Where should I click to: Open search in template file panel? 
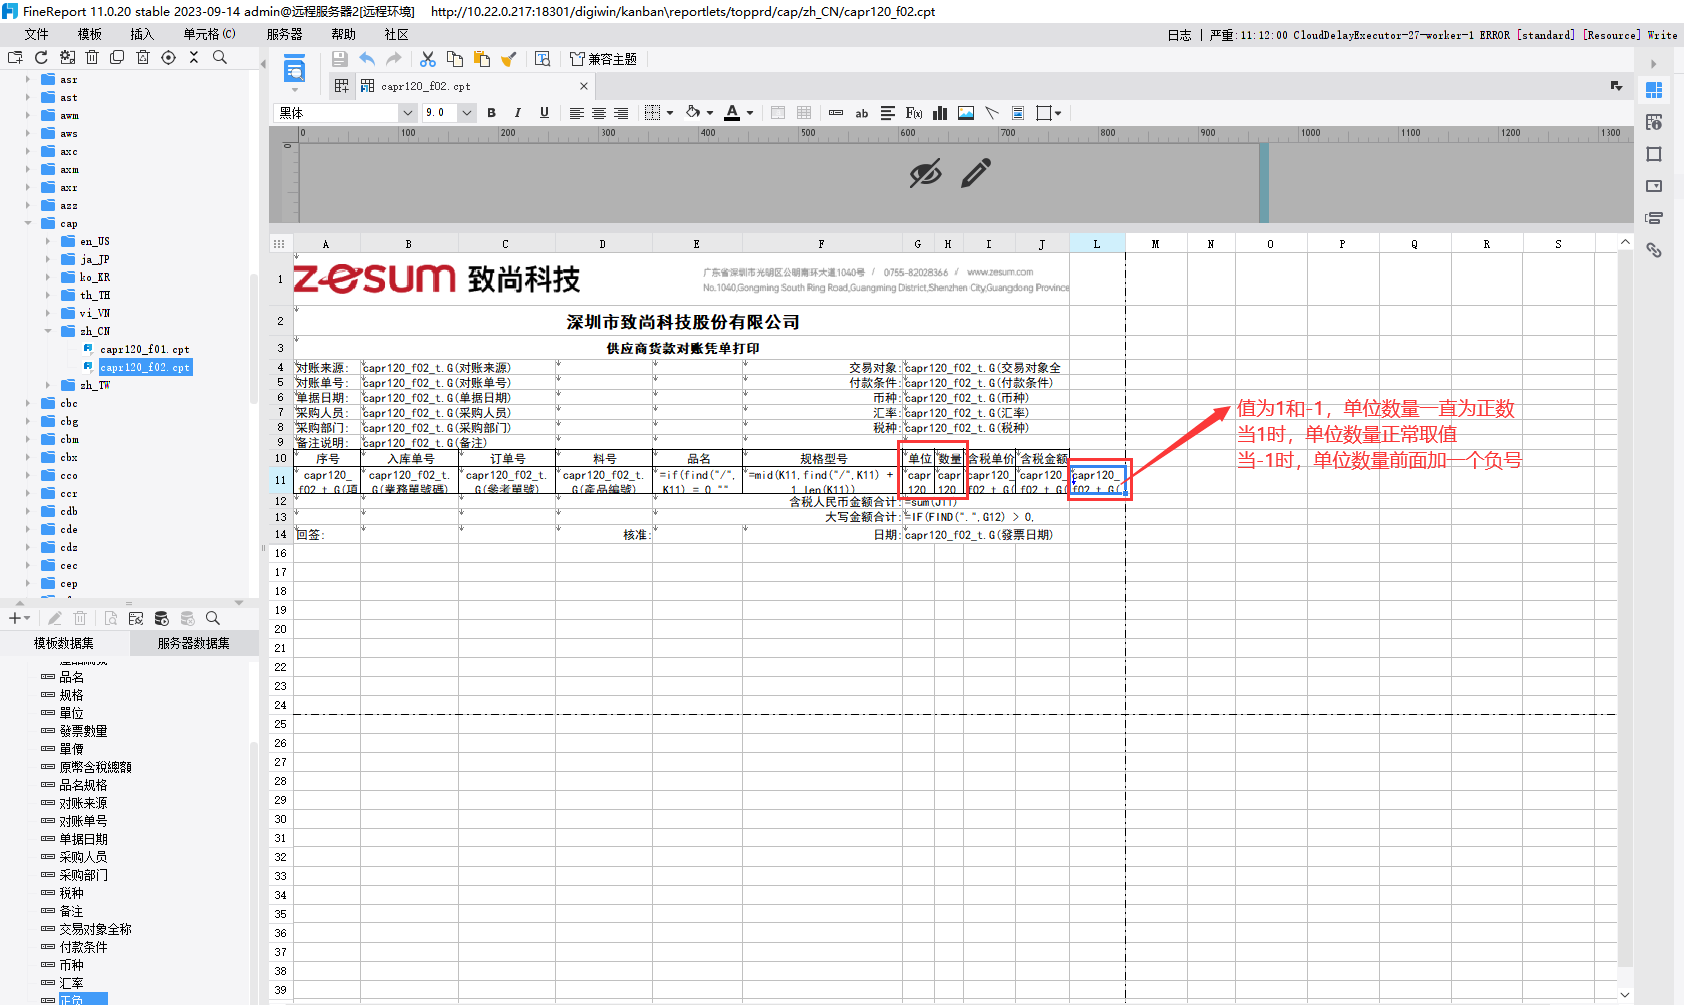click(x=220, y=57)
